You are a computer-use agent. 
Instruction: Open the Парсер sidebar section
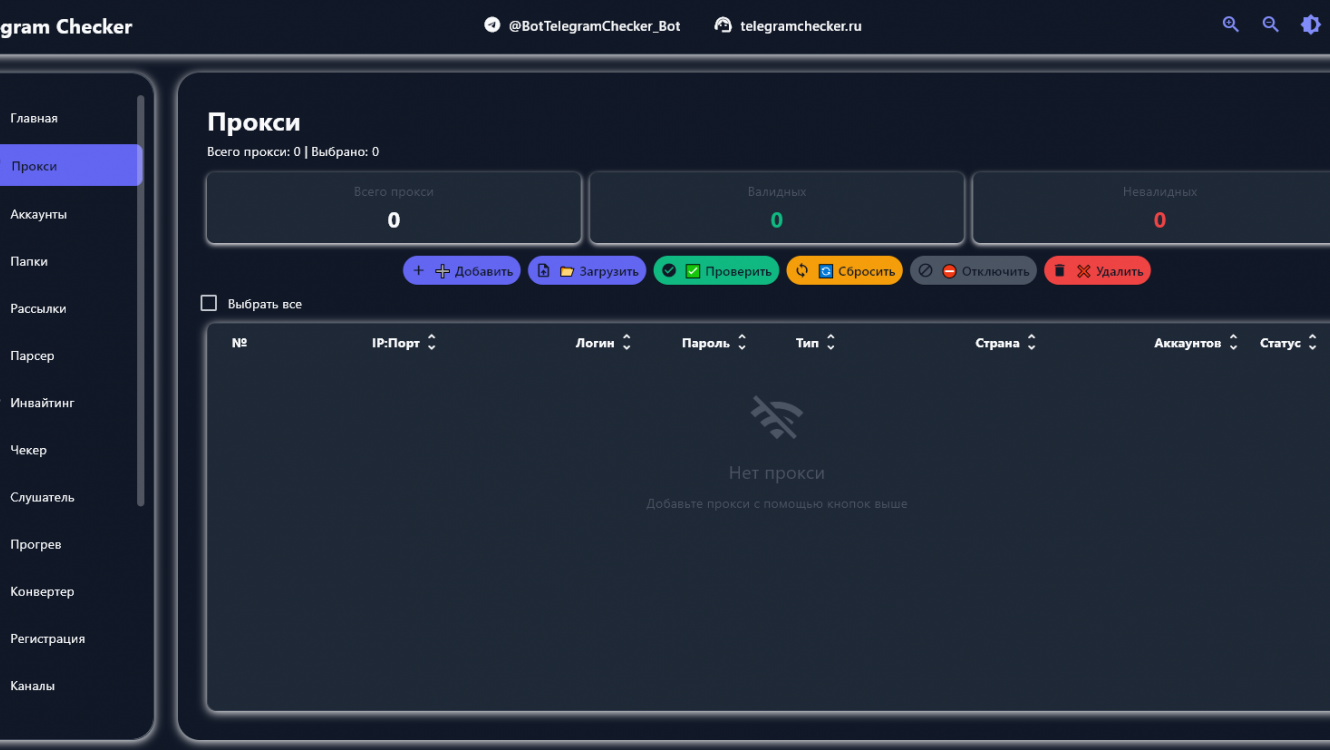33,356
